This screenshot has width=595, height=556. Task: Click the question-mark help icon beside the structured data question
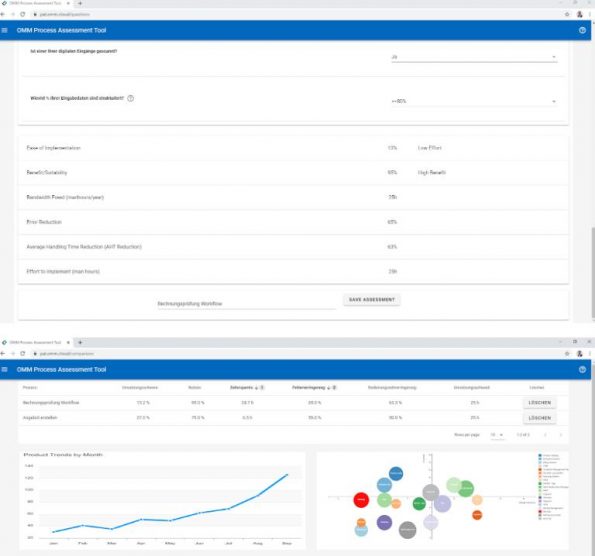coord(131,98)
